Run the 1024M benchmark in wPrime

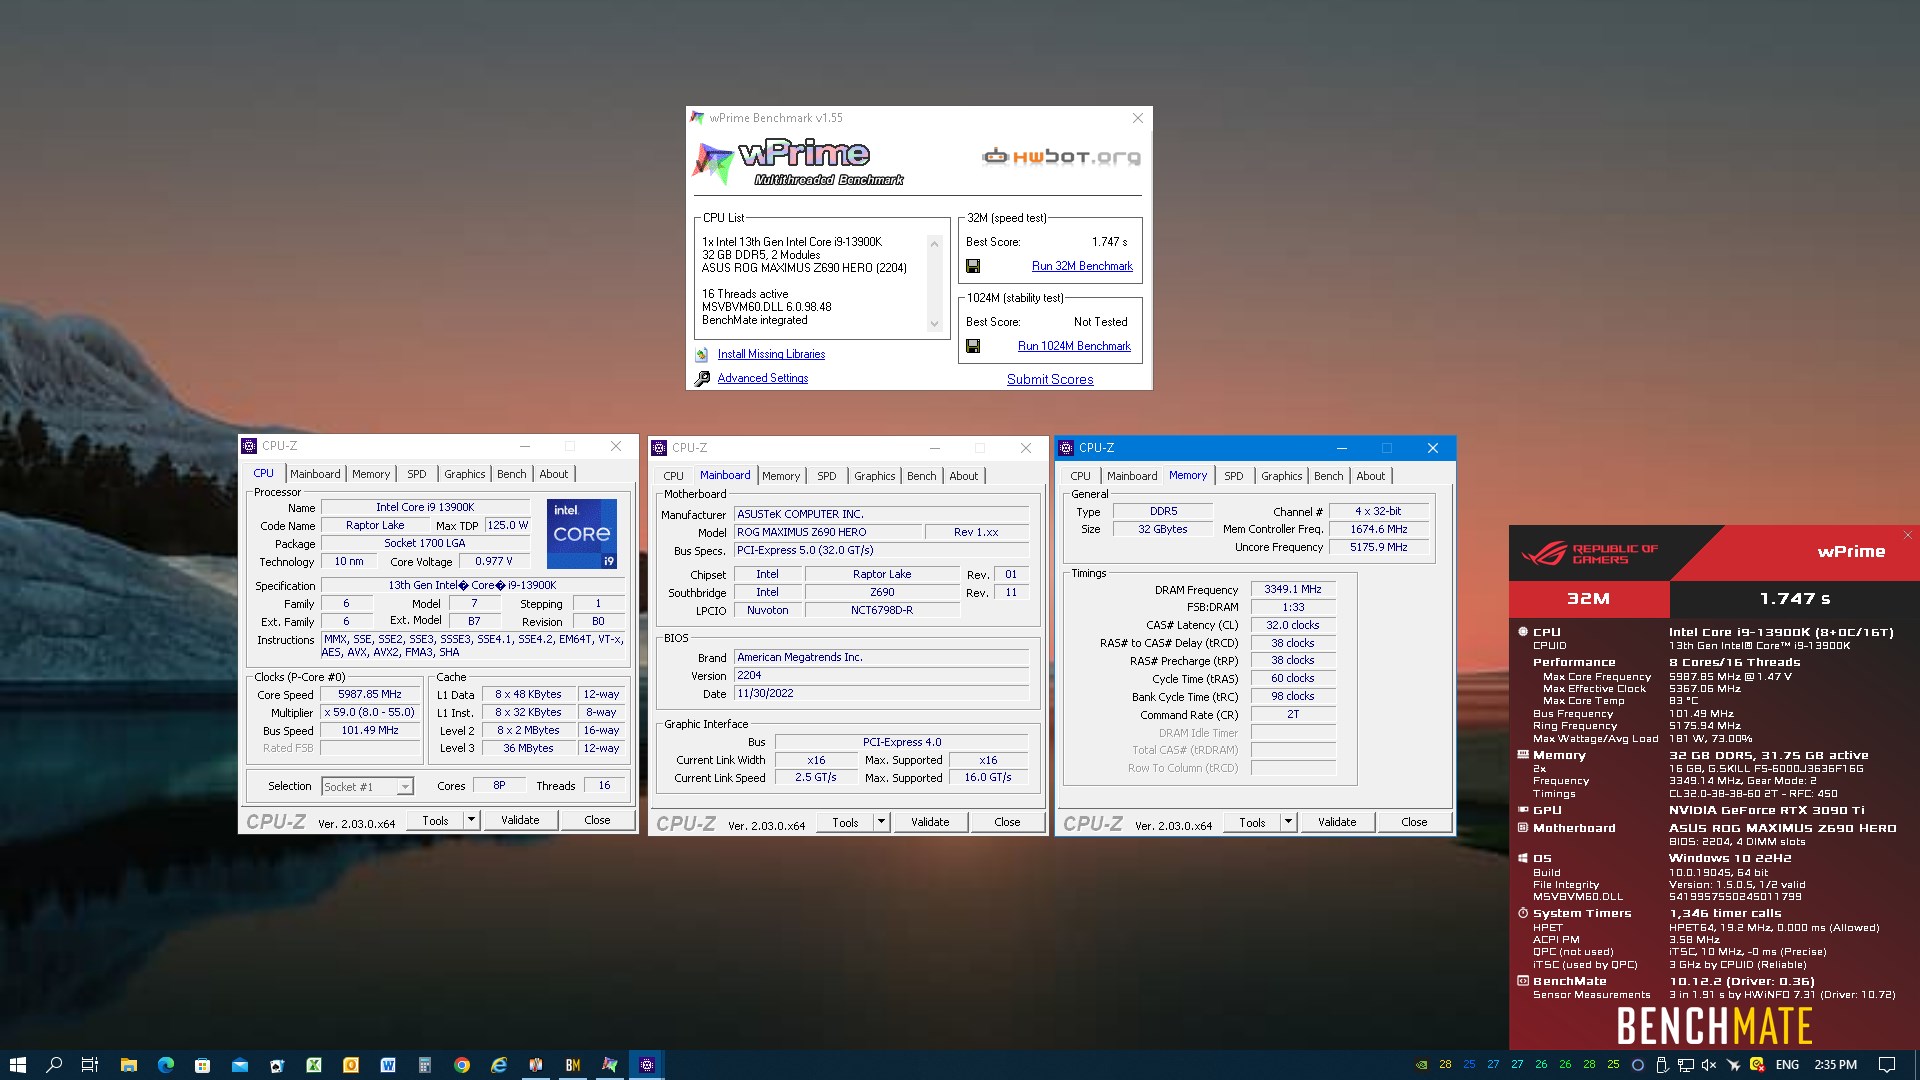(1074, 346)
